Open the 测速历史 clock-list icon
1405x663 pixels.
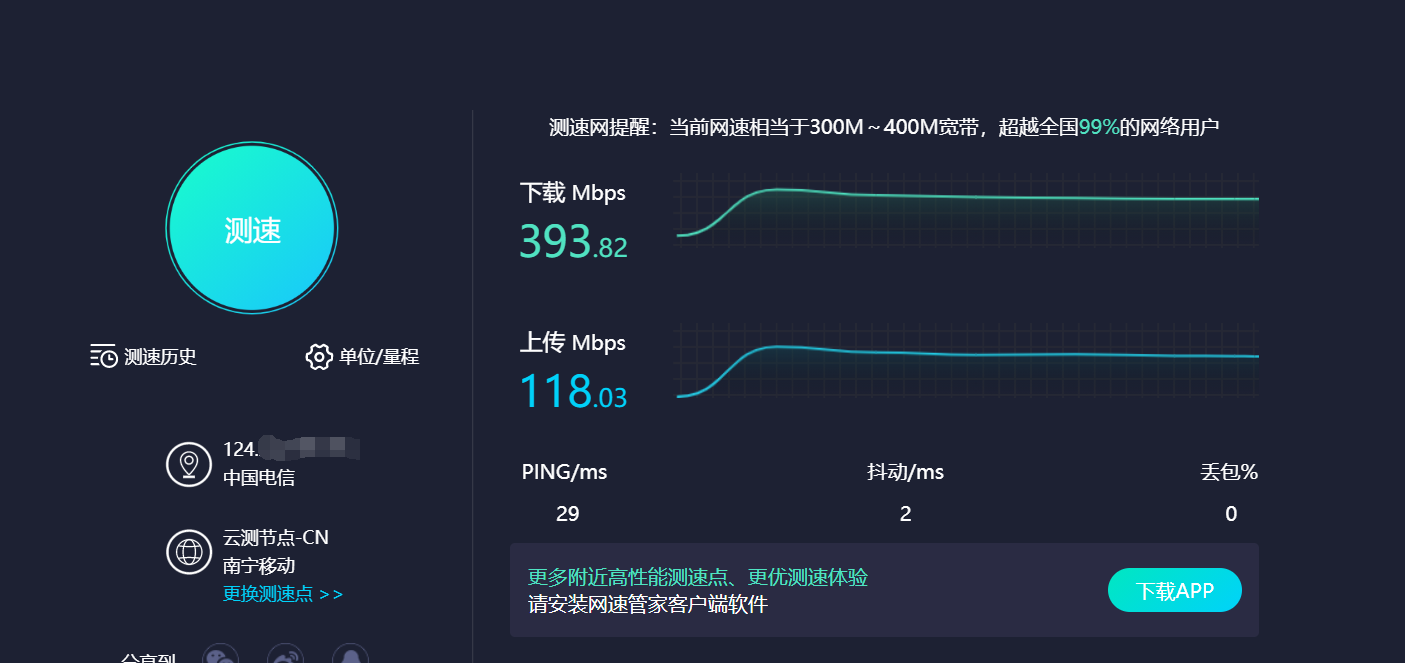coord(103,356)
